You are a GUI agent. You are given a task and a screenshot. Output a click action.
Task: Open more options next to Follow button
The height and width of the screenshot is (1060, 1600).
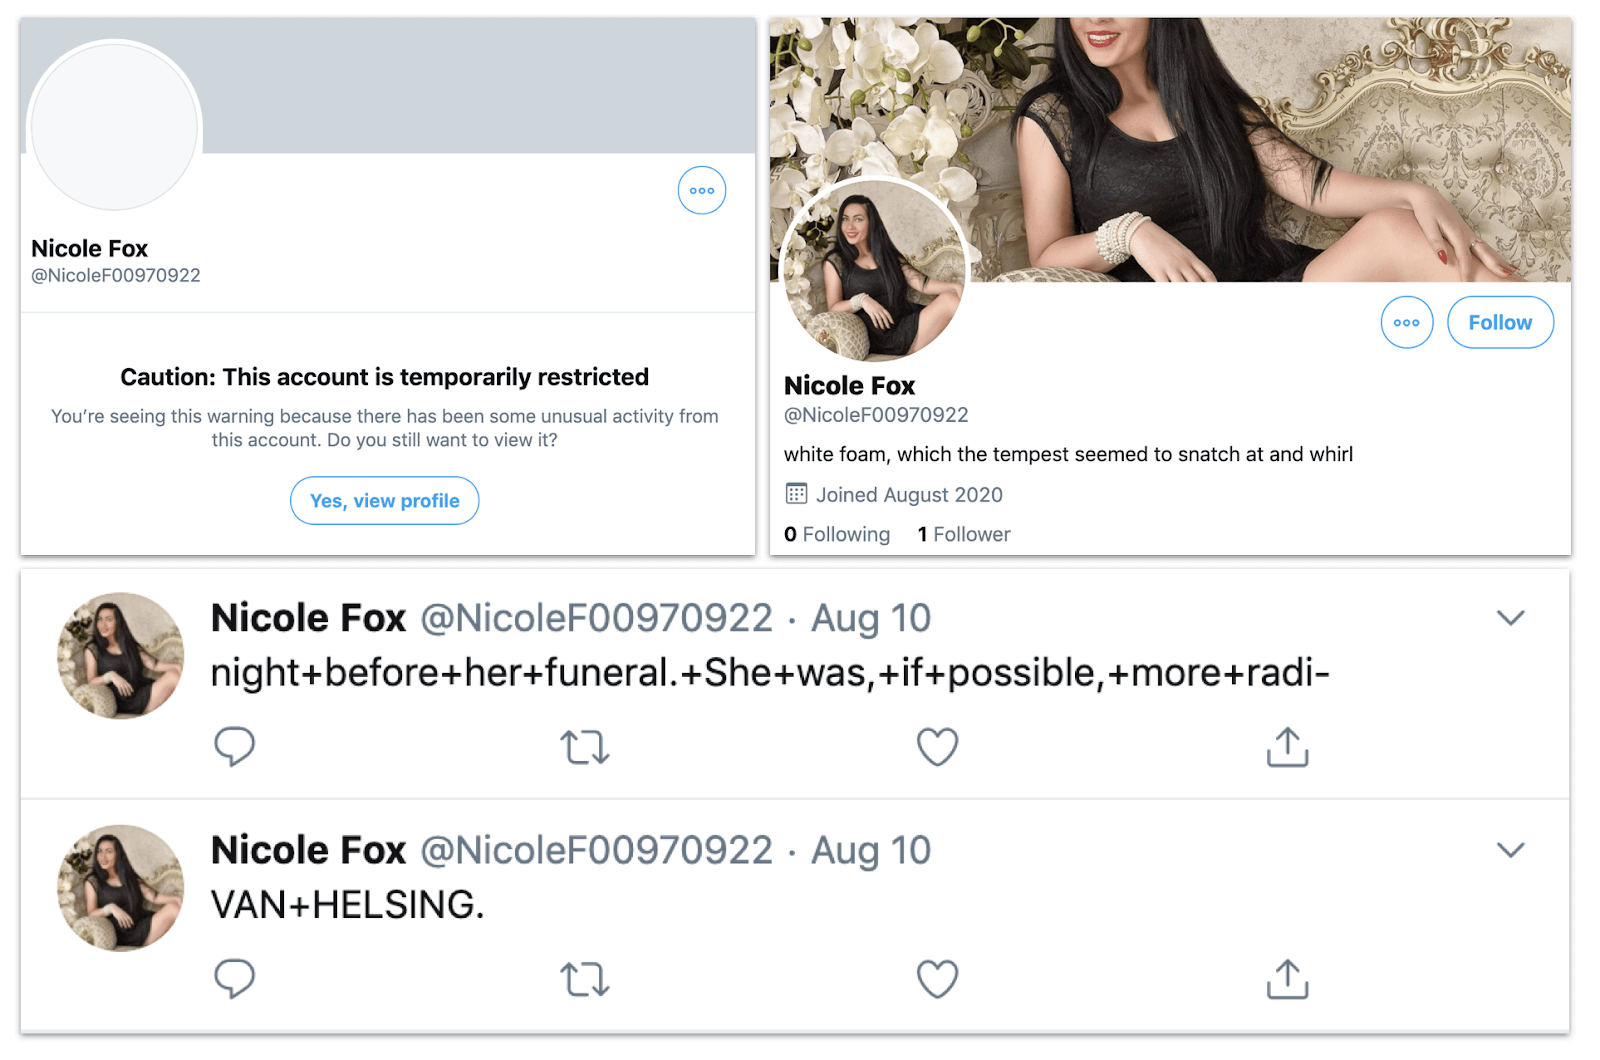(1406, 322)
